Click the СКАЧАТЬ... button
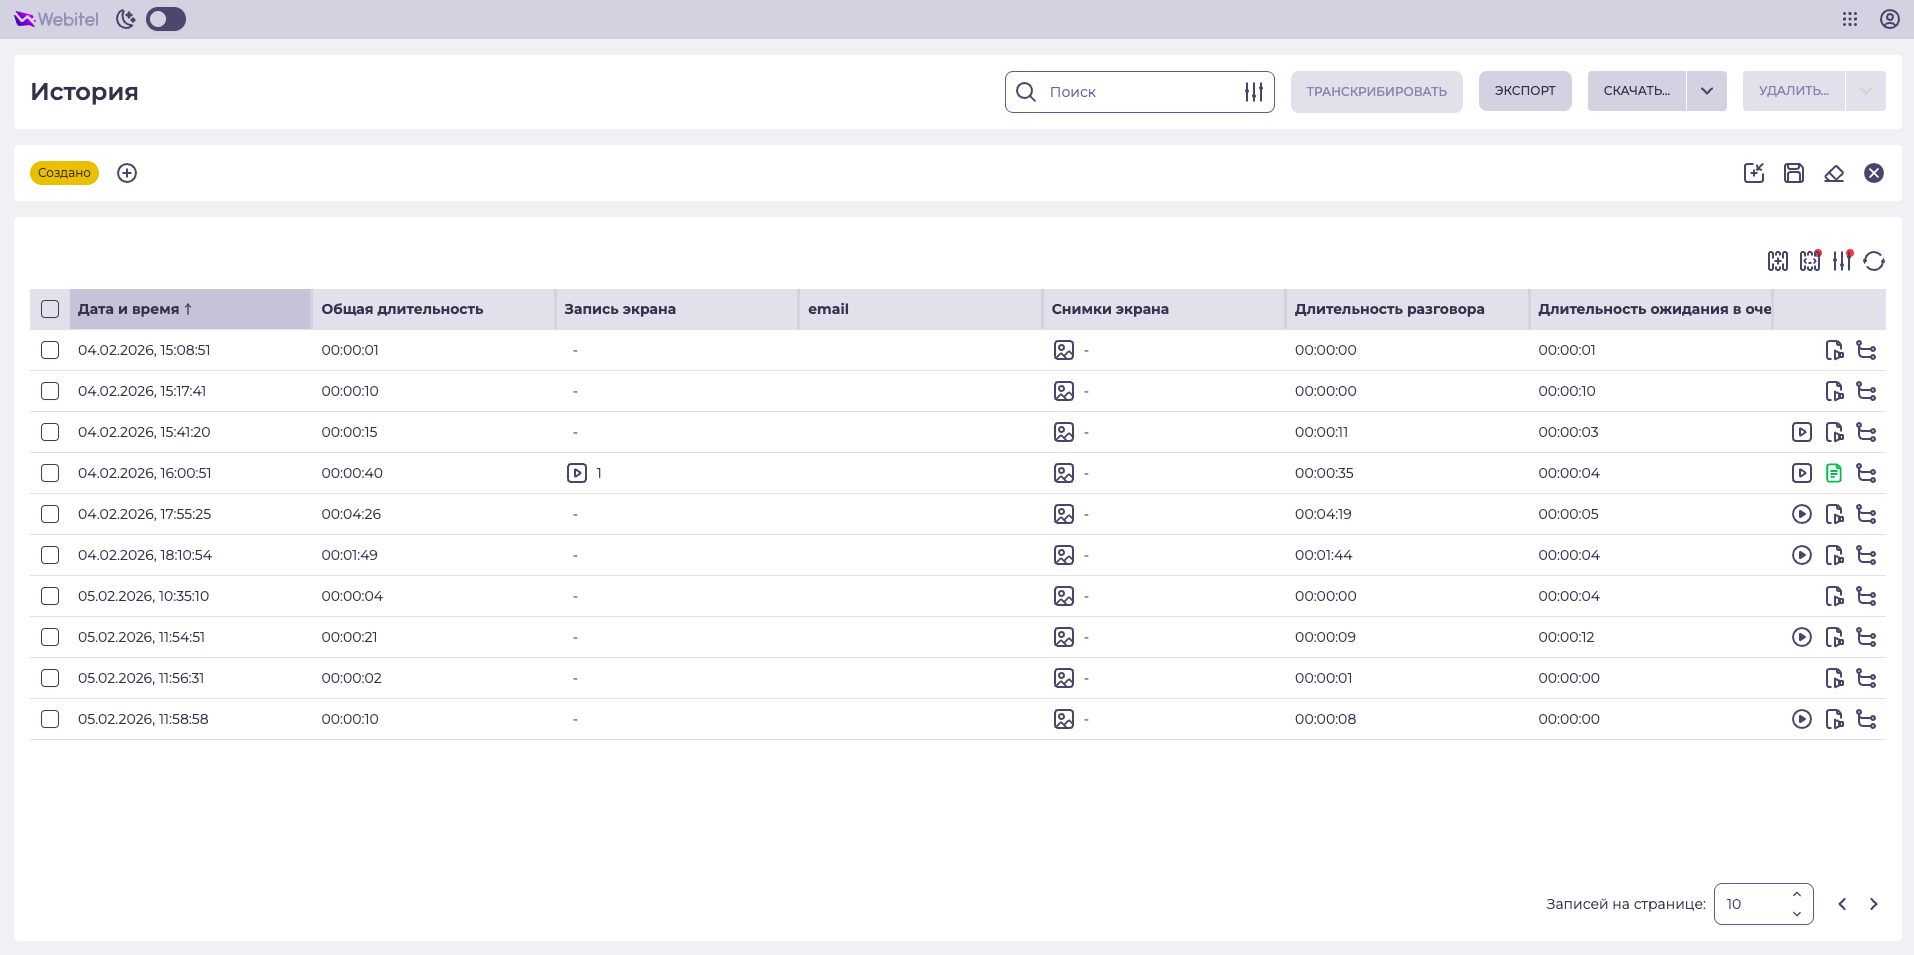This screenshot has height=955, width=1914. [1637, 91]
